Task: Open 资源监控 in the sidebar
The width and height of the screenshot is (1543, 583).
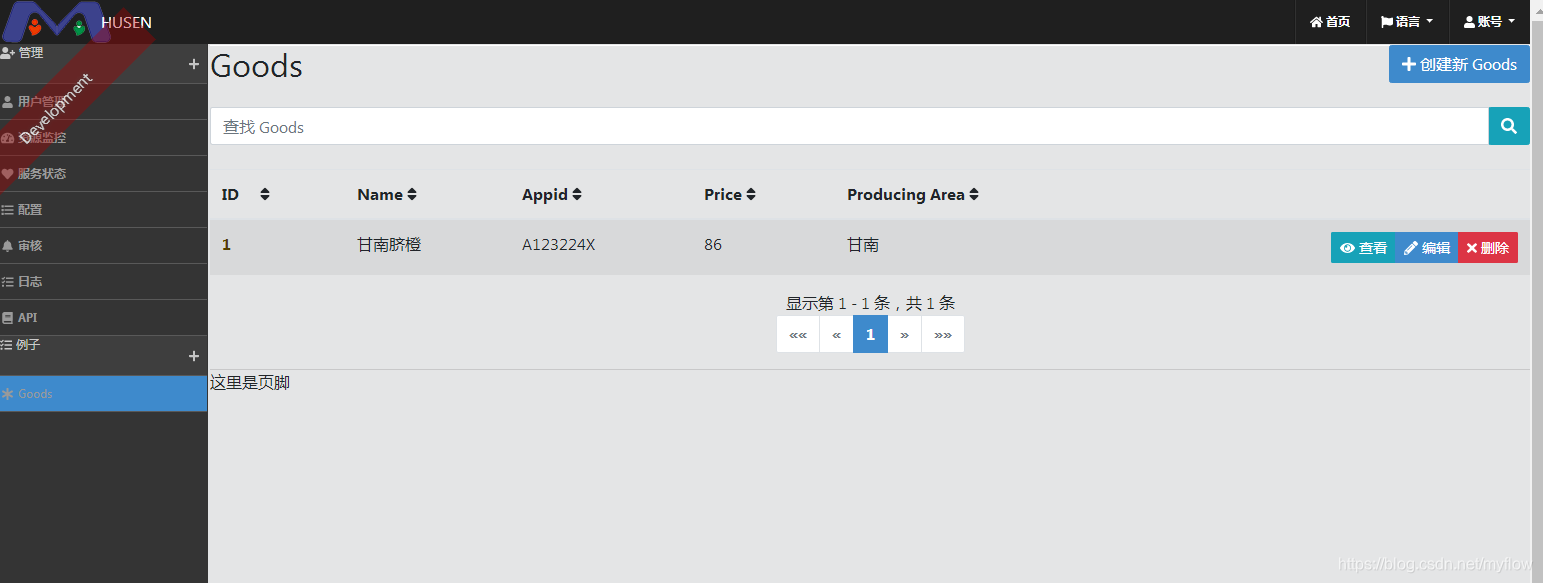Action: [x=104, y=138]
